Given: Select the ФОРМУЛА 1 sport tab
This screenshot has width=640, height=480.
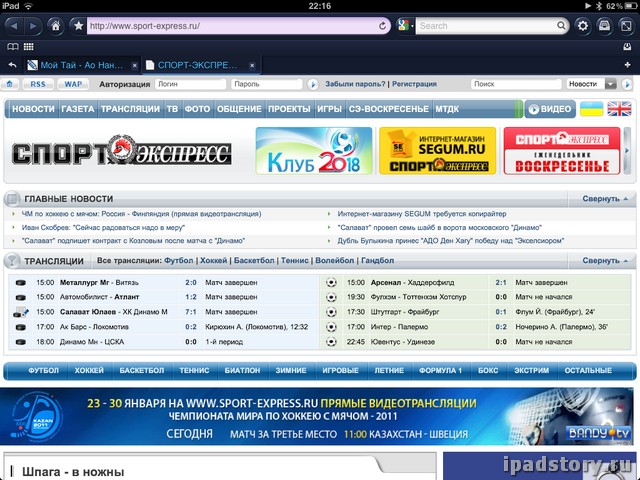Looking at the screenshot, I should [440, 371].
